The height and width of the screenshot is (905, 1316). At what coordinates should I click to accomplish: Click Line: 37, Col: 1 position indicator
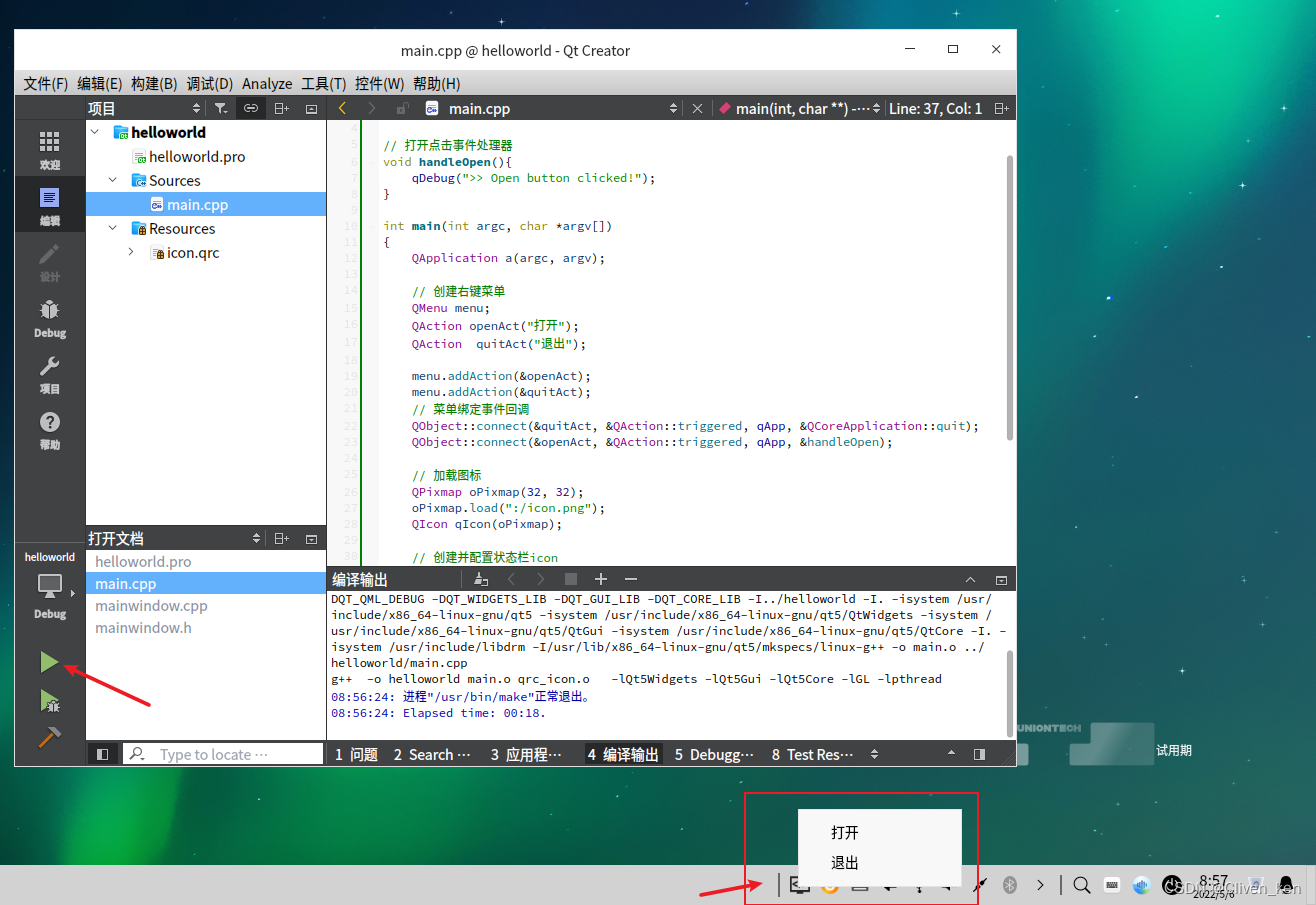tap(935, 108)
